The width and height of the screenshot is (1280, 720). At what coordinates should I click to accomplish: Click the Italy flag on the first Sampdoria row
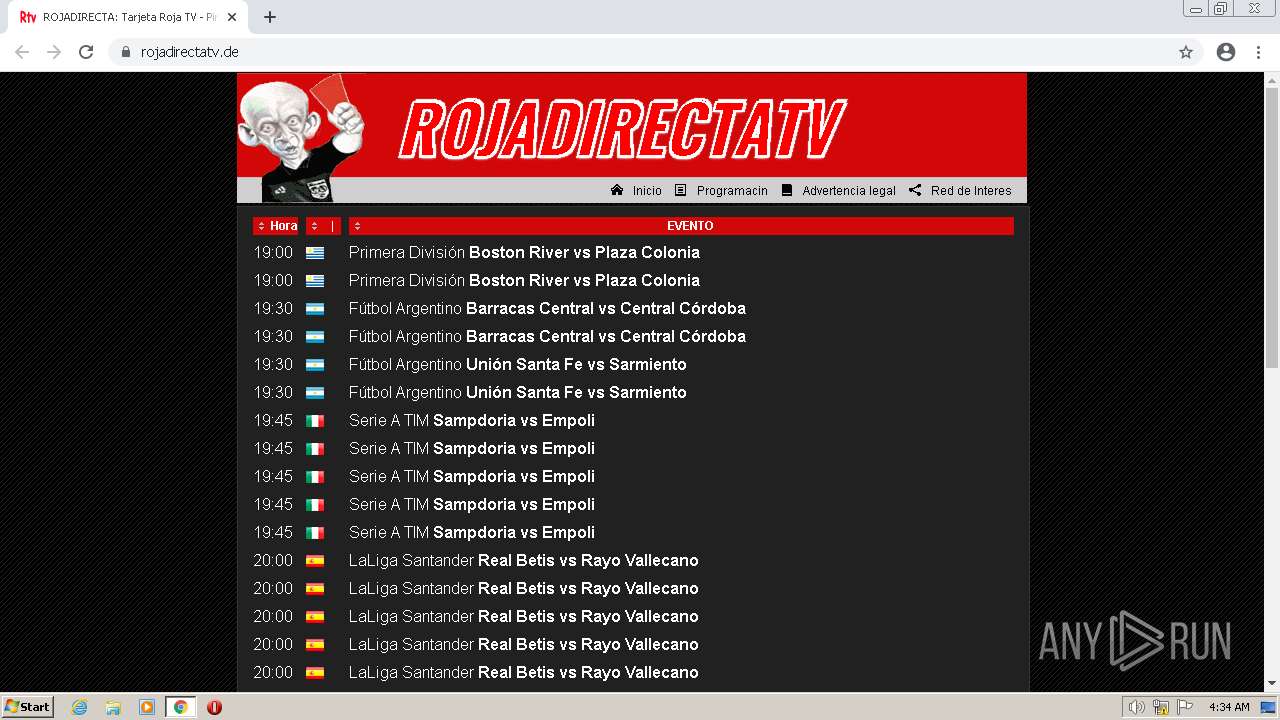click(x=315, y=421)
